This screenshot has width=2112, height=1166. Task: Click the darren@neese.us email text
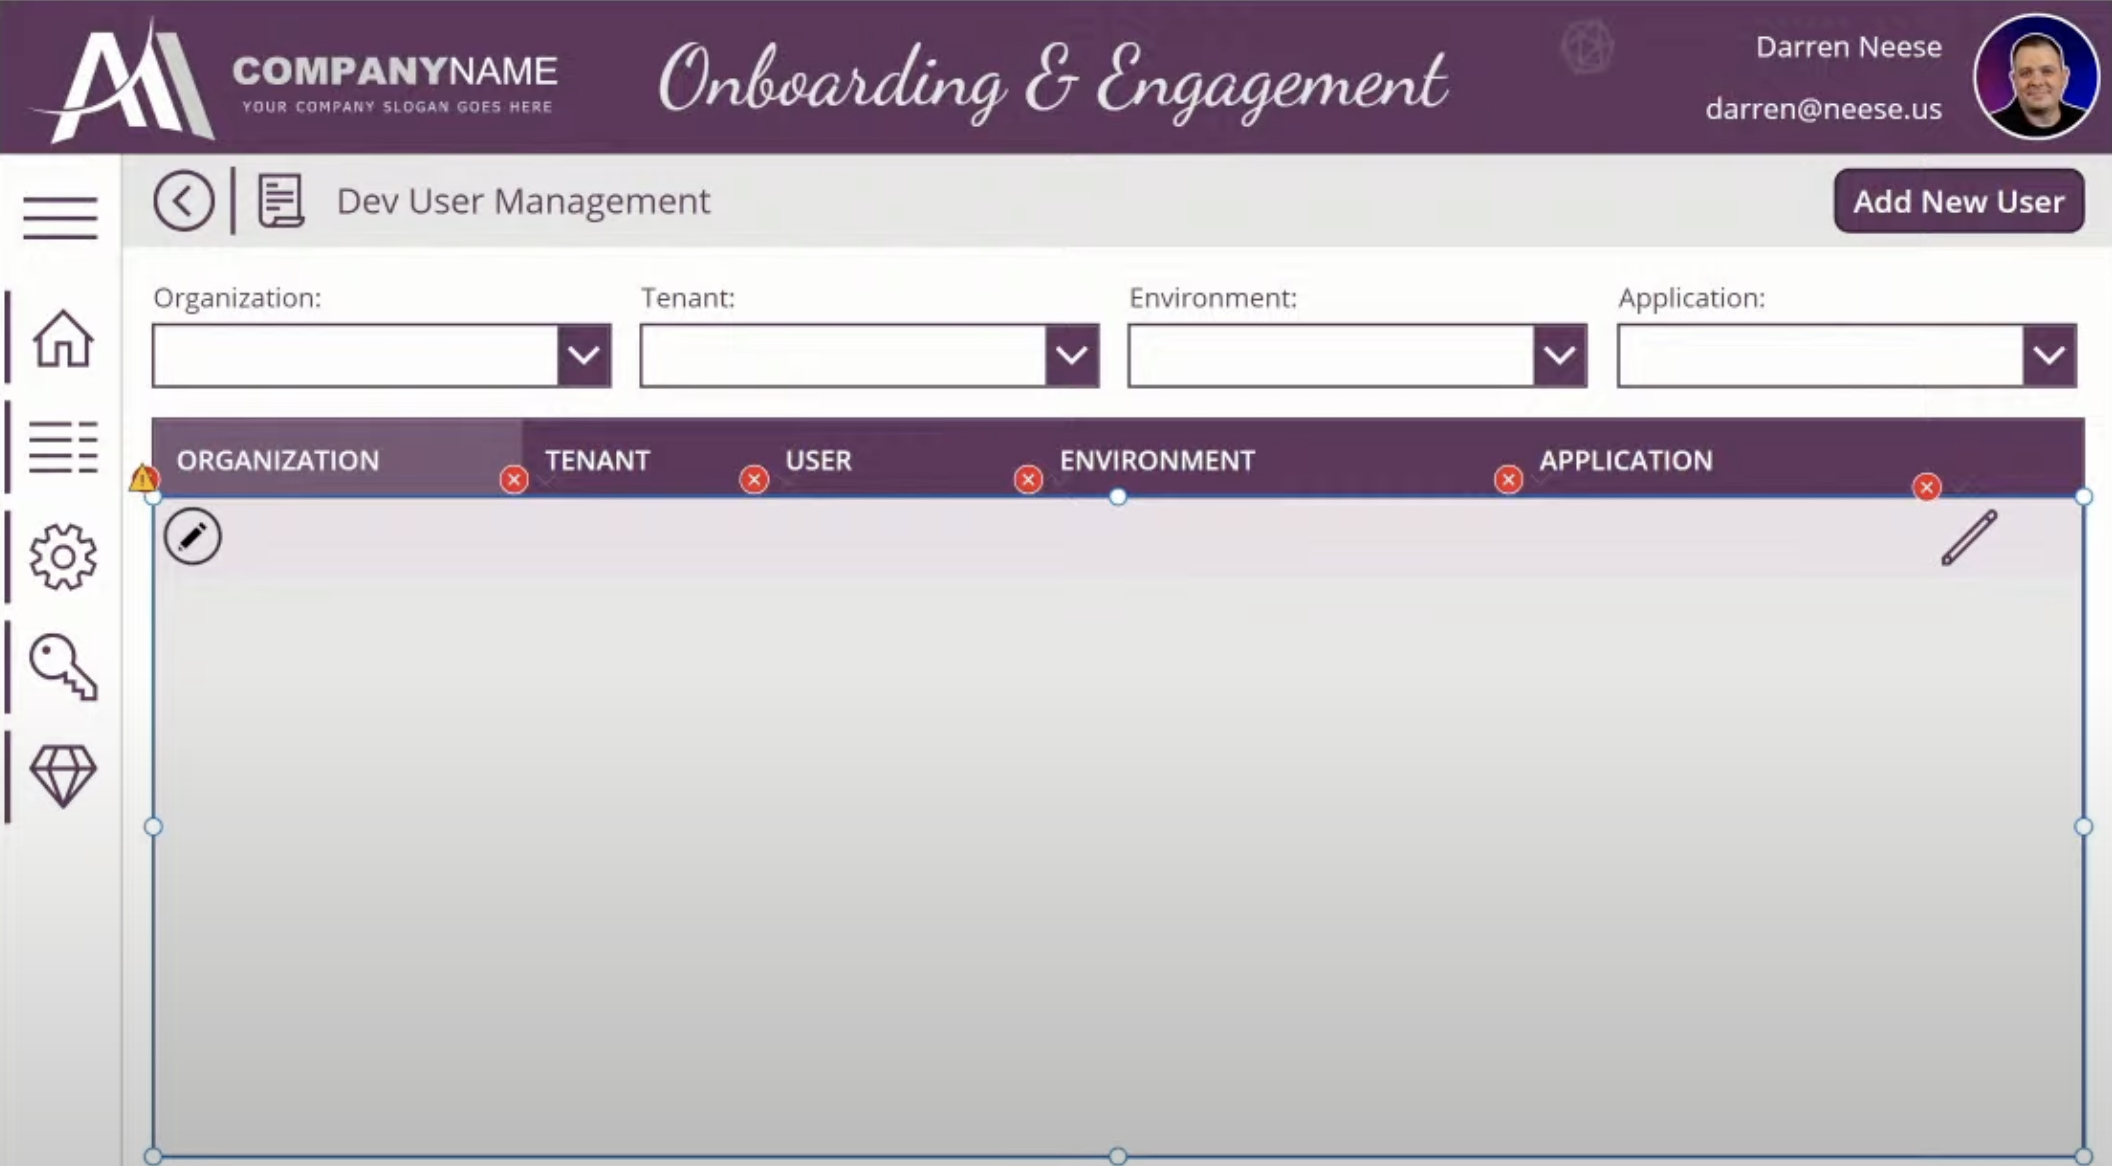coord(1823,109)
